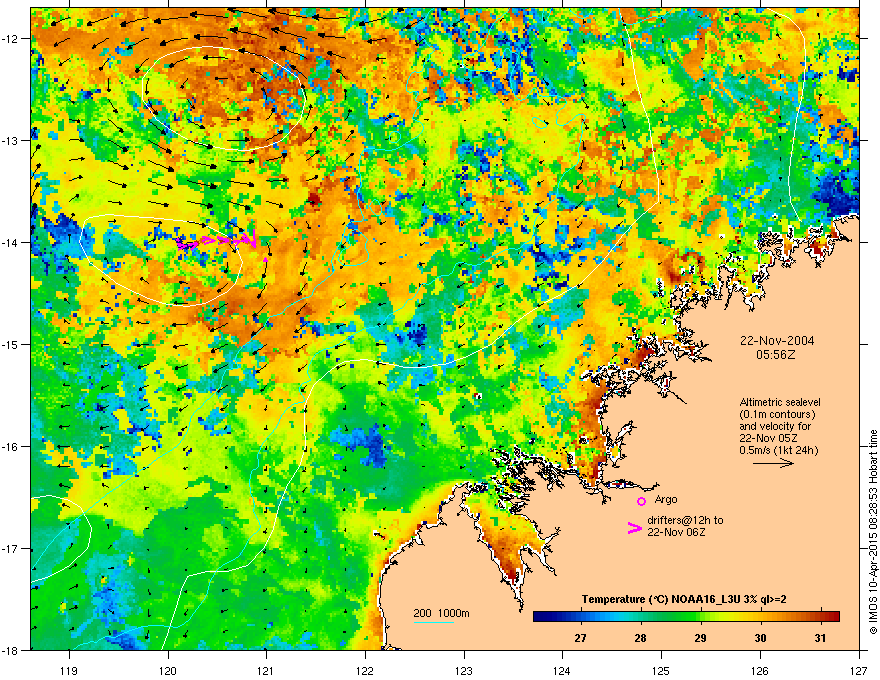This screenshot has width=880, height=680.
Task: Click the latitude axis label -14
Action: [x=10, y=242]
